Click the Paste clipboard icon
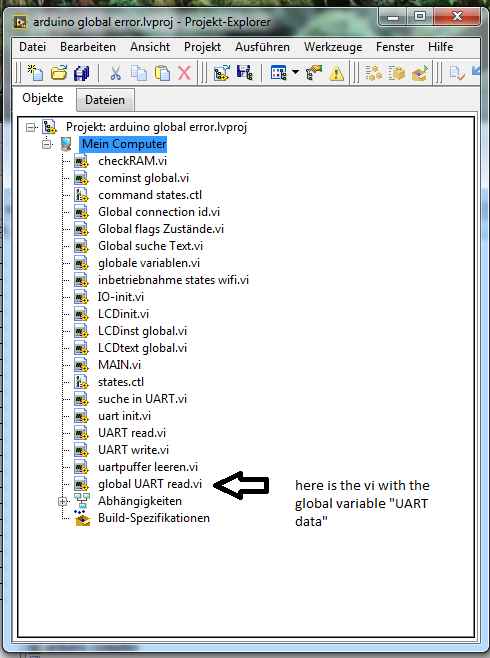Screen dimensions: 490x658 click(162, 73)
